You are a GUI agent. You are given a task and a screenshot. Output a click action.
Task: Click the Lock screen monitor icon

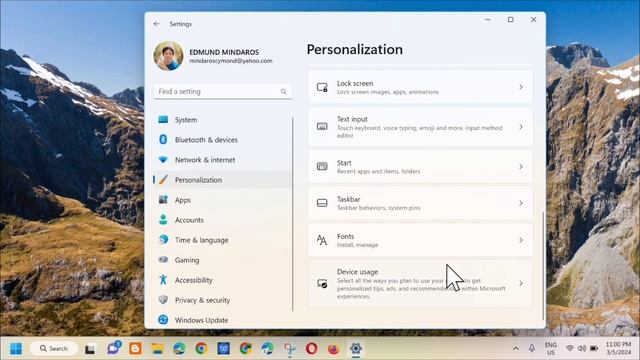coord(322,87)
